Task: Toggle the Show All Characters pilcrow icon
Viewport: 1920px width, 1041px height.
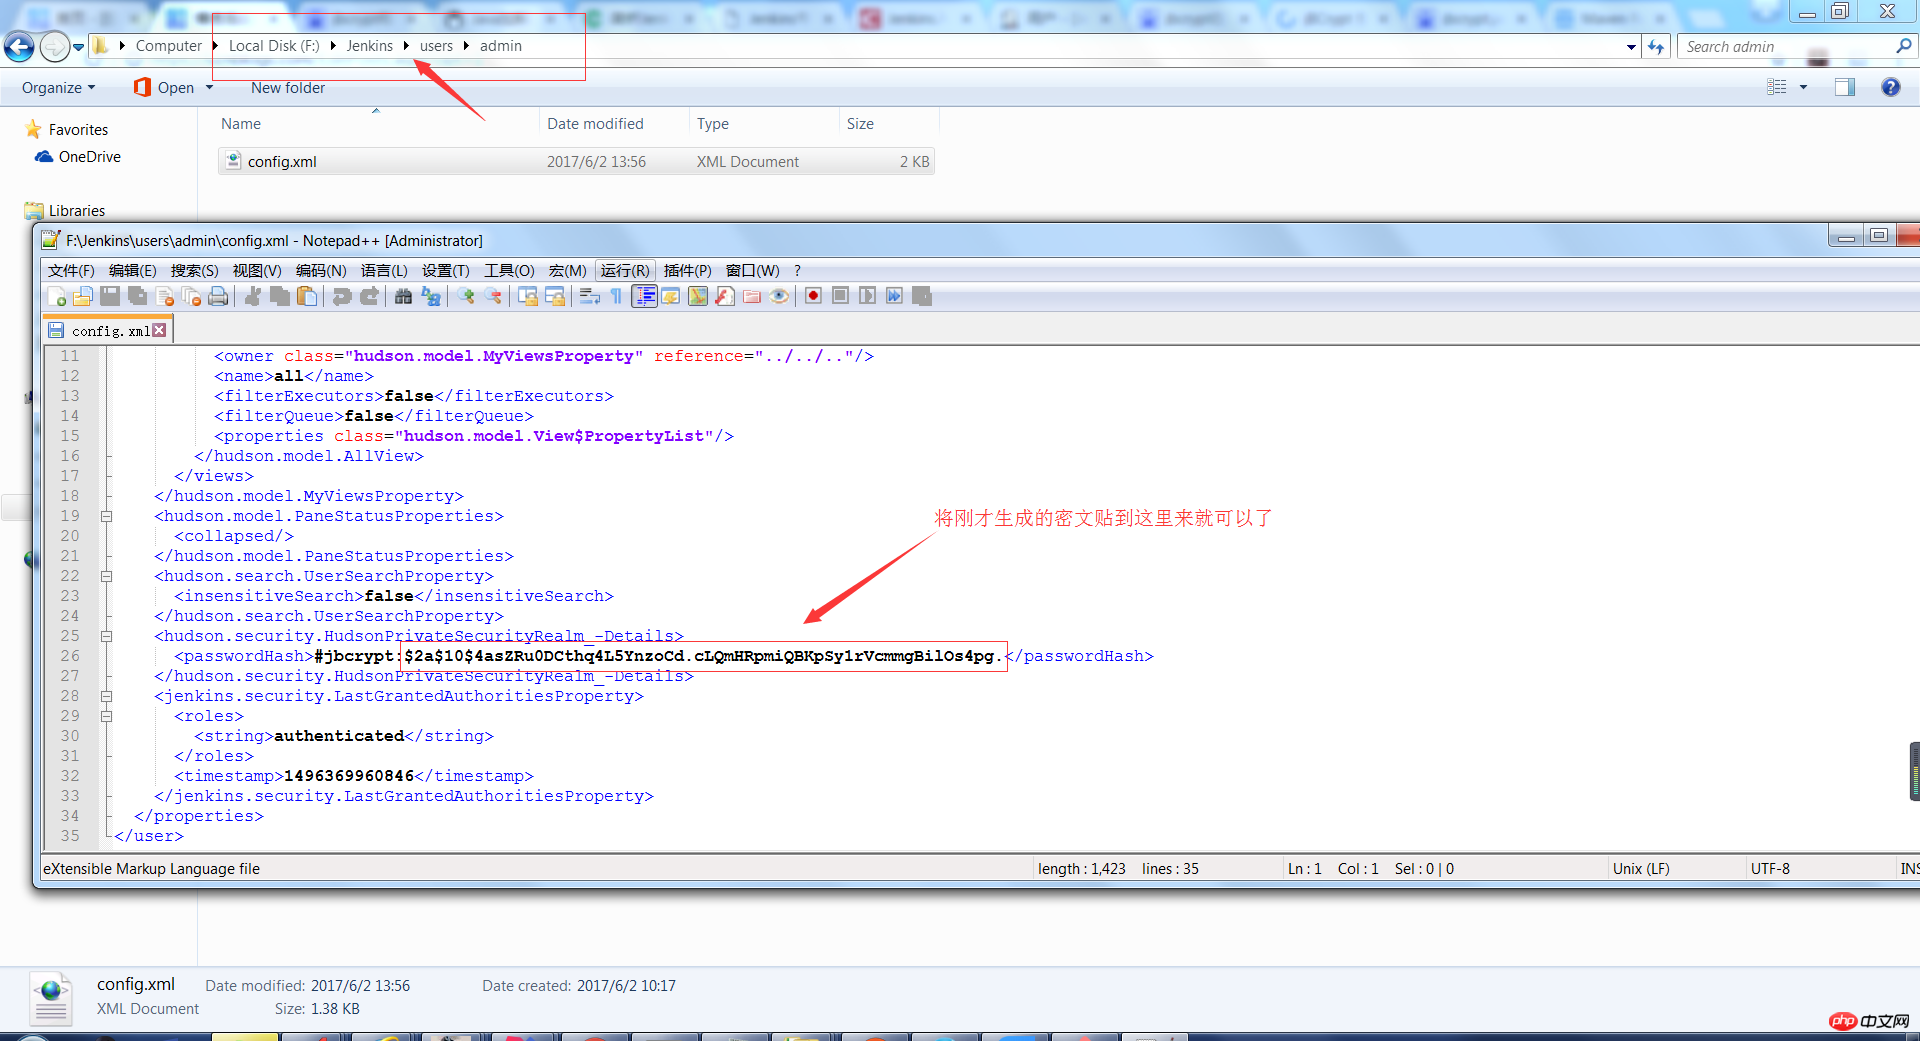Action: (616, 296)
